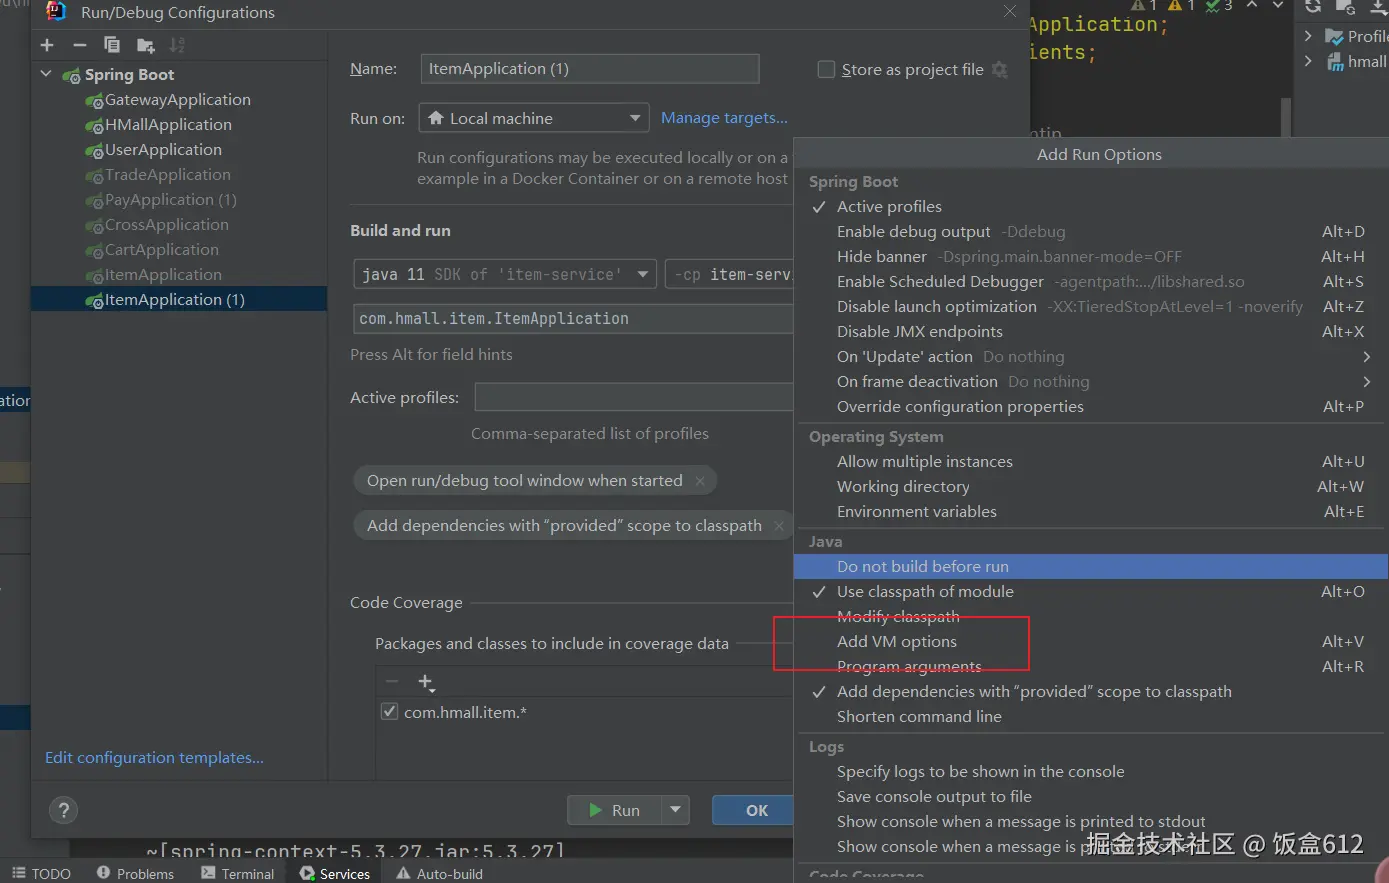Screen dimensions: 1389x883
Task: Select Disable JMX endpoints option
Action: (x=1091, y=331)
